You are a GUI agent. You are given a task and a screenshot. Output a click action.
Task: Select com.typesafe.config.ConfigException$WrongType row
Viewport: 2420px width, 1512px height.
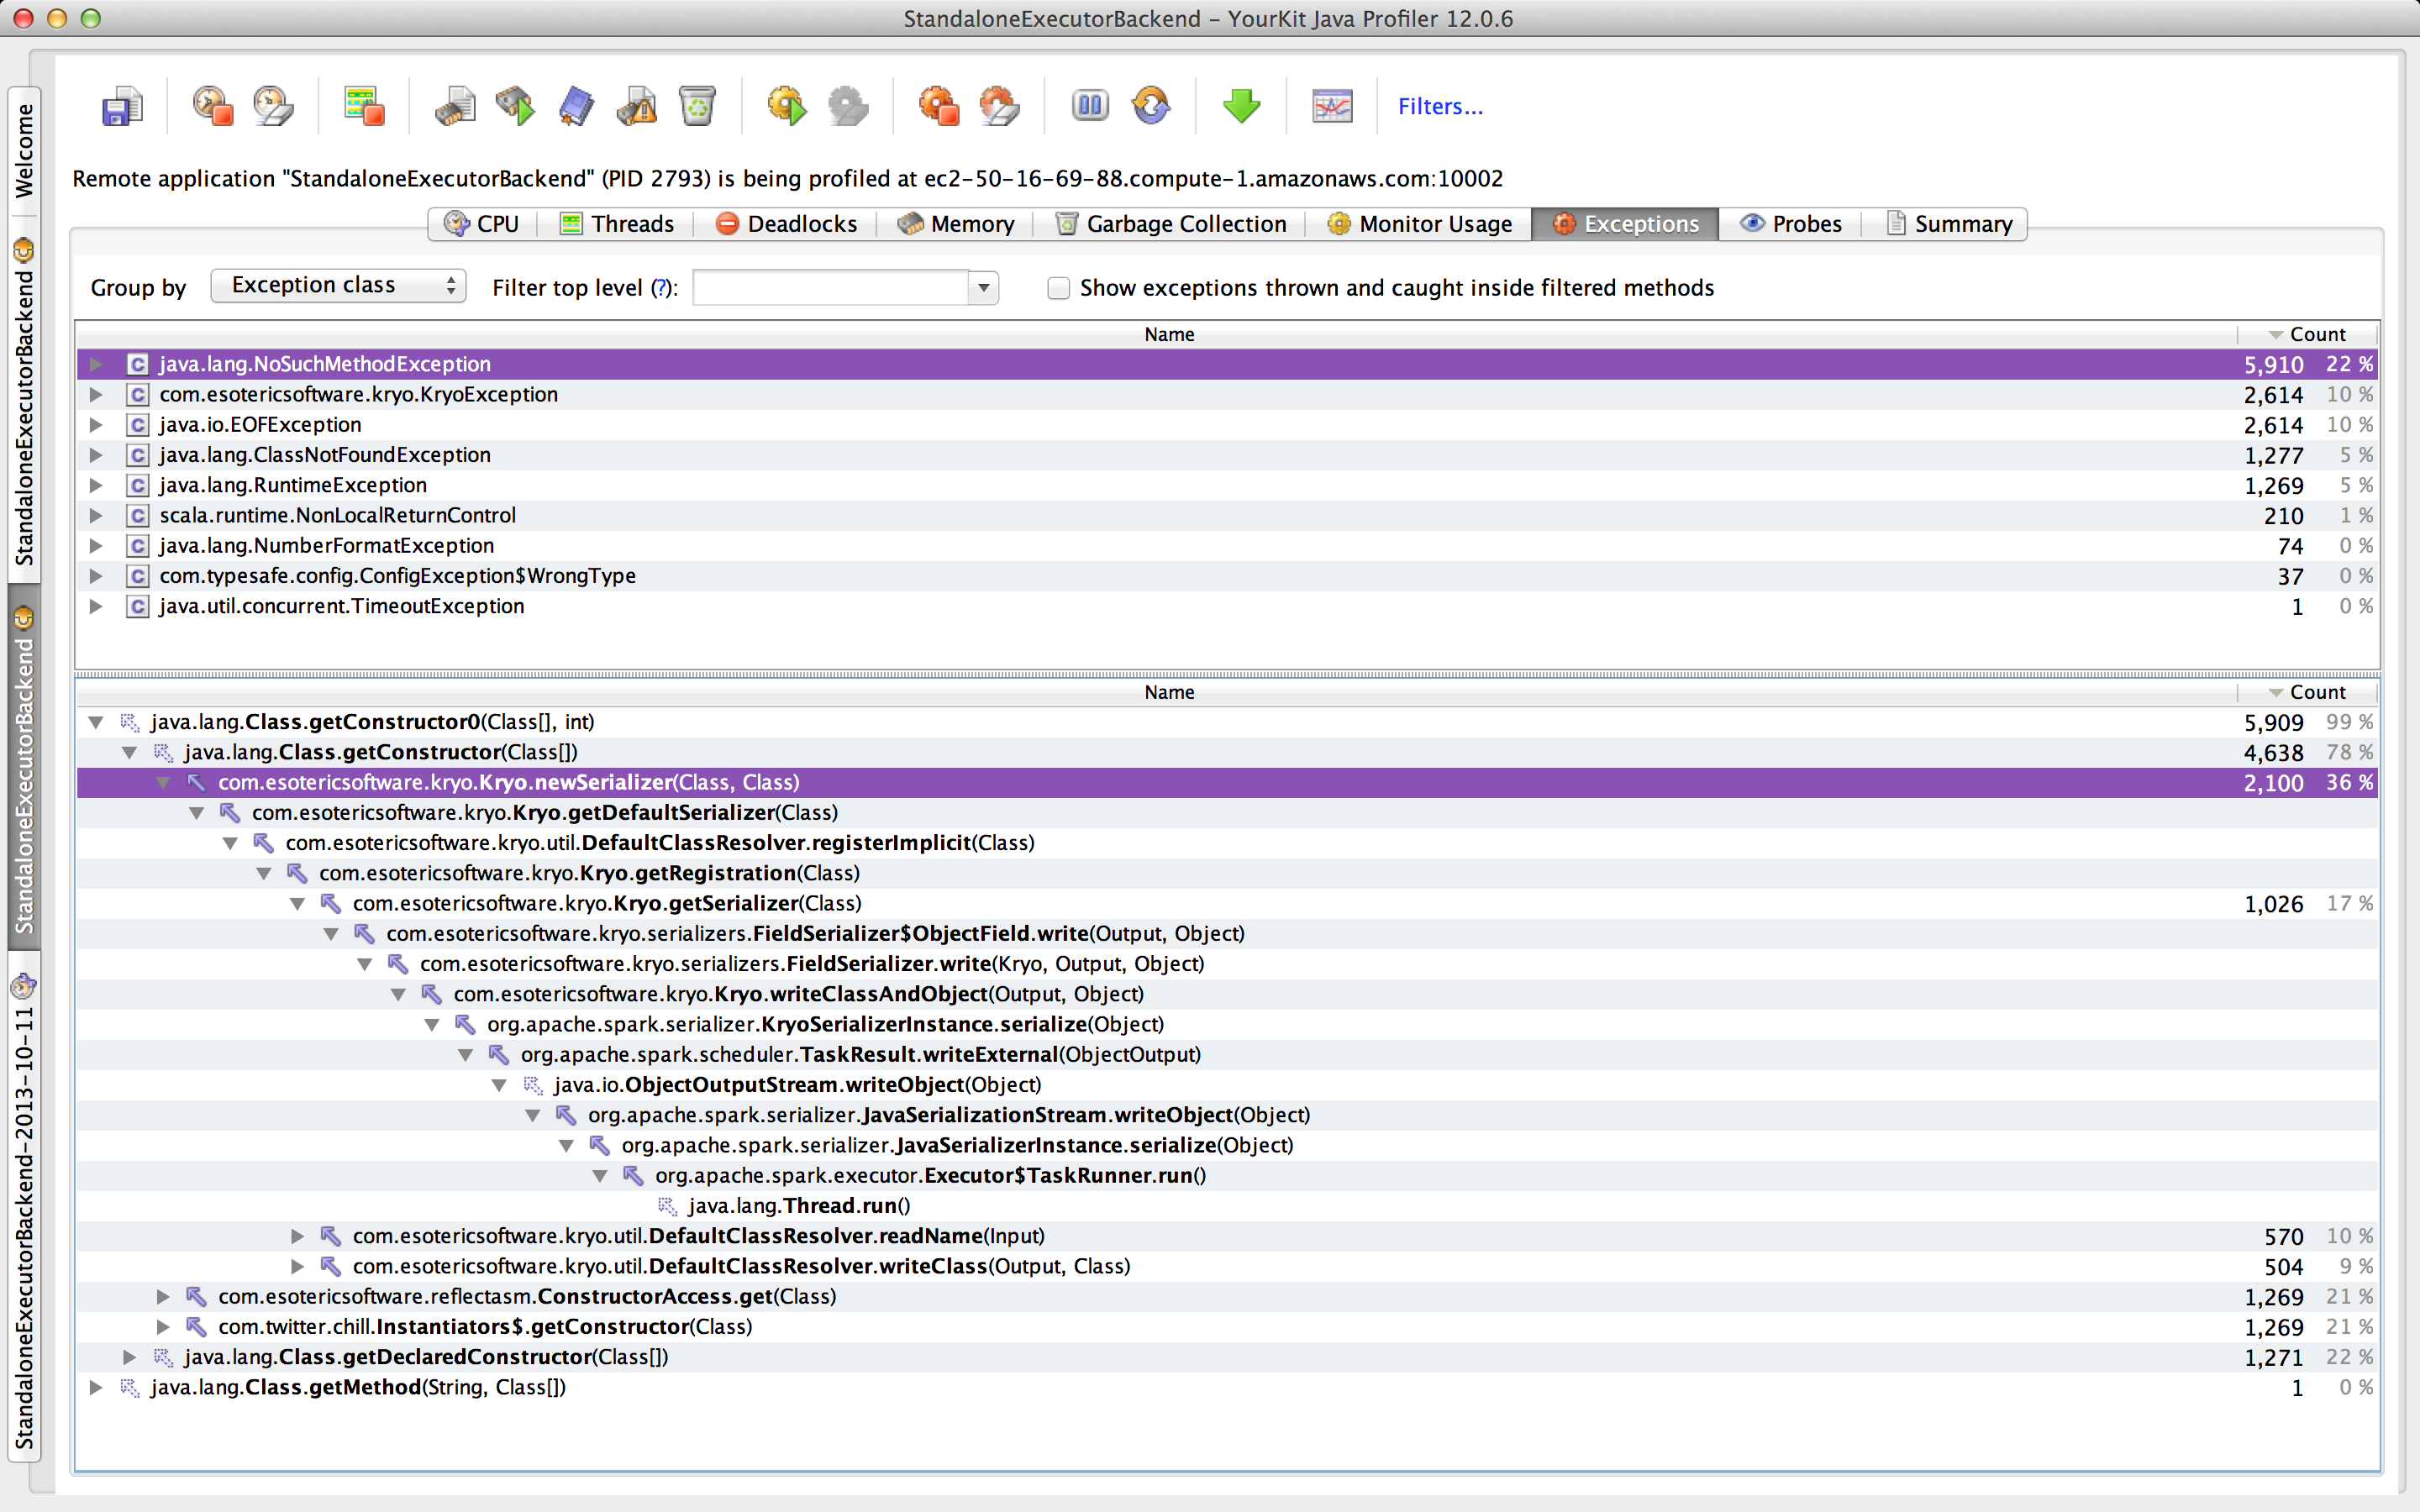pyautogui.click(x=1227, y=576)
